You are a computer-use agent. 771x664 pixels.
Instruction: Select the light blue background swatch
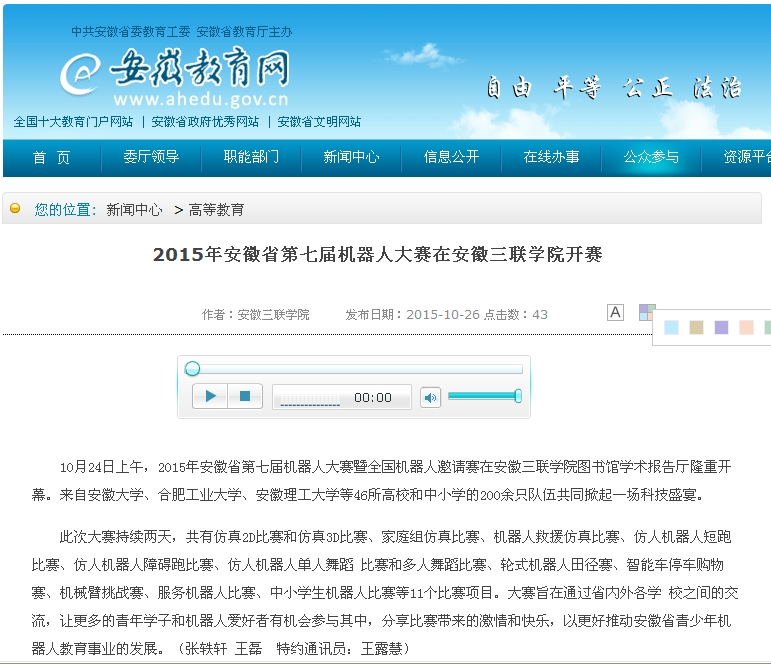coord(671,327)
